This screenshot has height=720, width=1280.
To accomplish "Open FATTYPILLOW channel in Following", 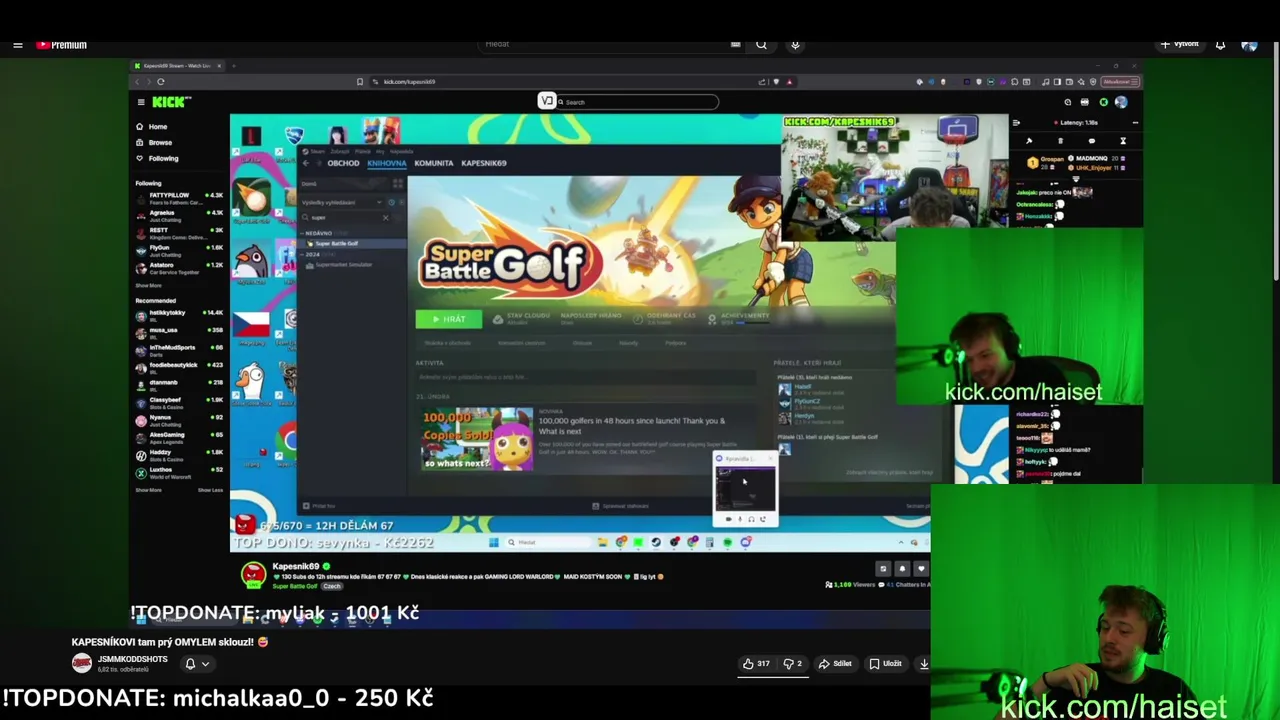I will 180,197.
